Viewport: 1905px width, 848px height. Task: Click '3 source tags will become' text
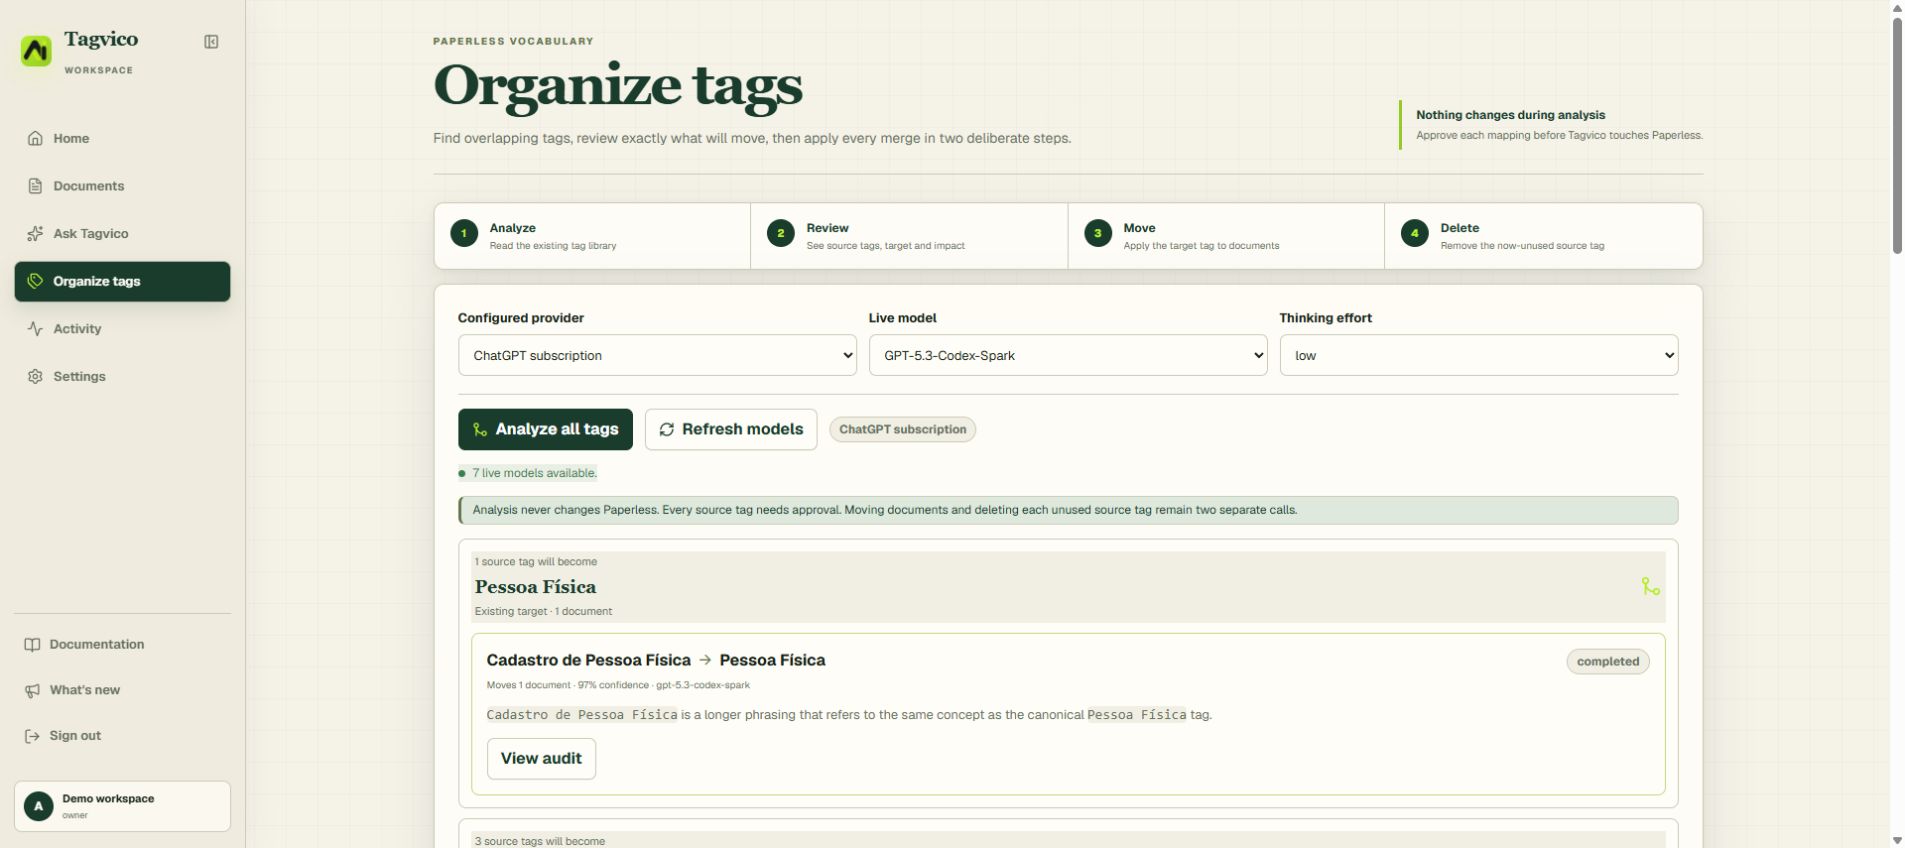tap(539, 841)
